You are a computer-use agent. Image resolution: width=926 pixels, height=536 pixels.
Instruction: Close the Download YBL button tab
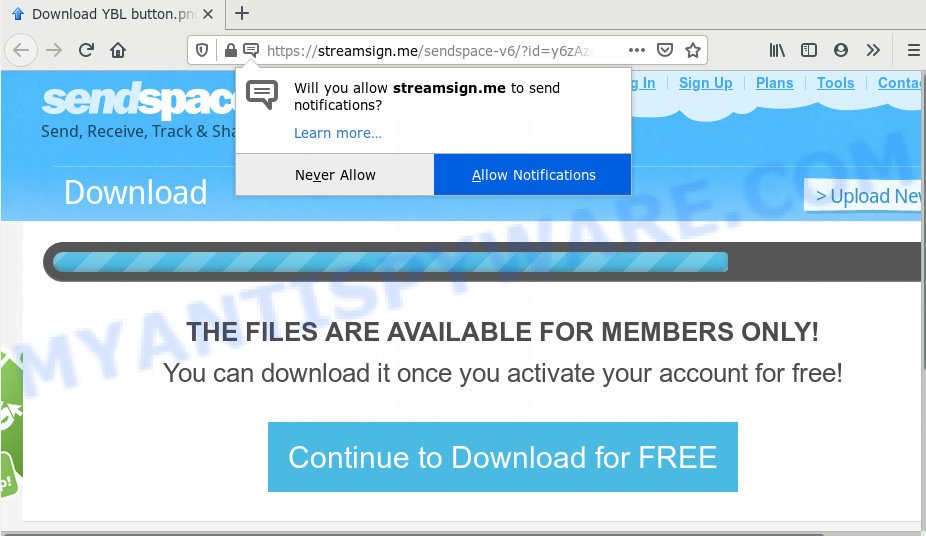(208, 14)
